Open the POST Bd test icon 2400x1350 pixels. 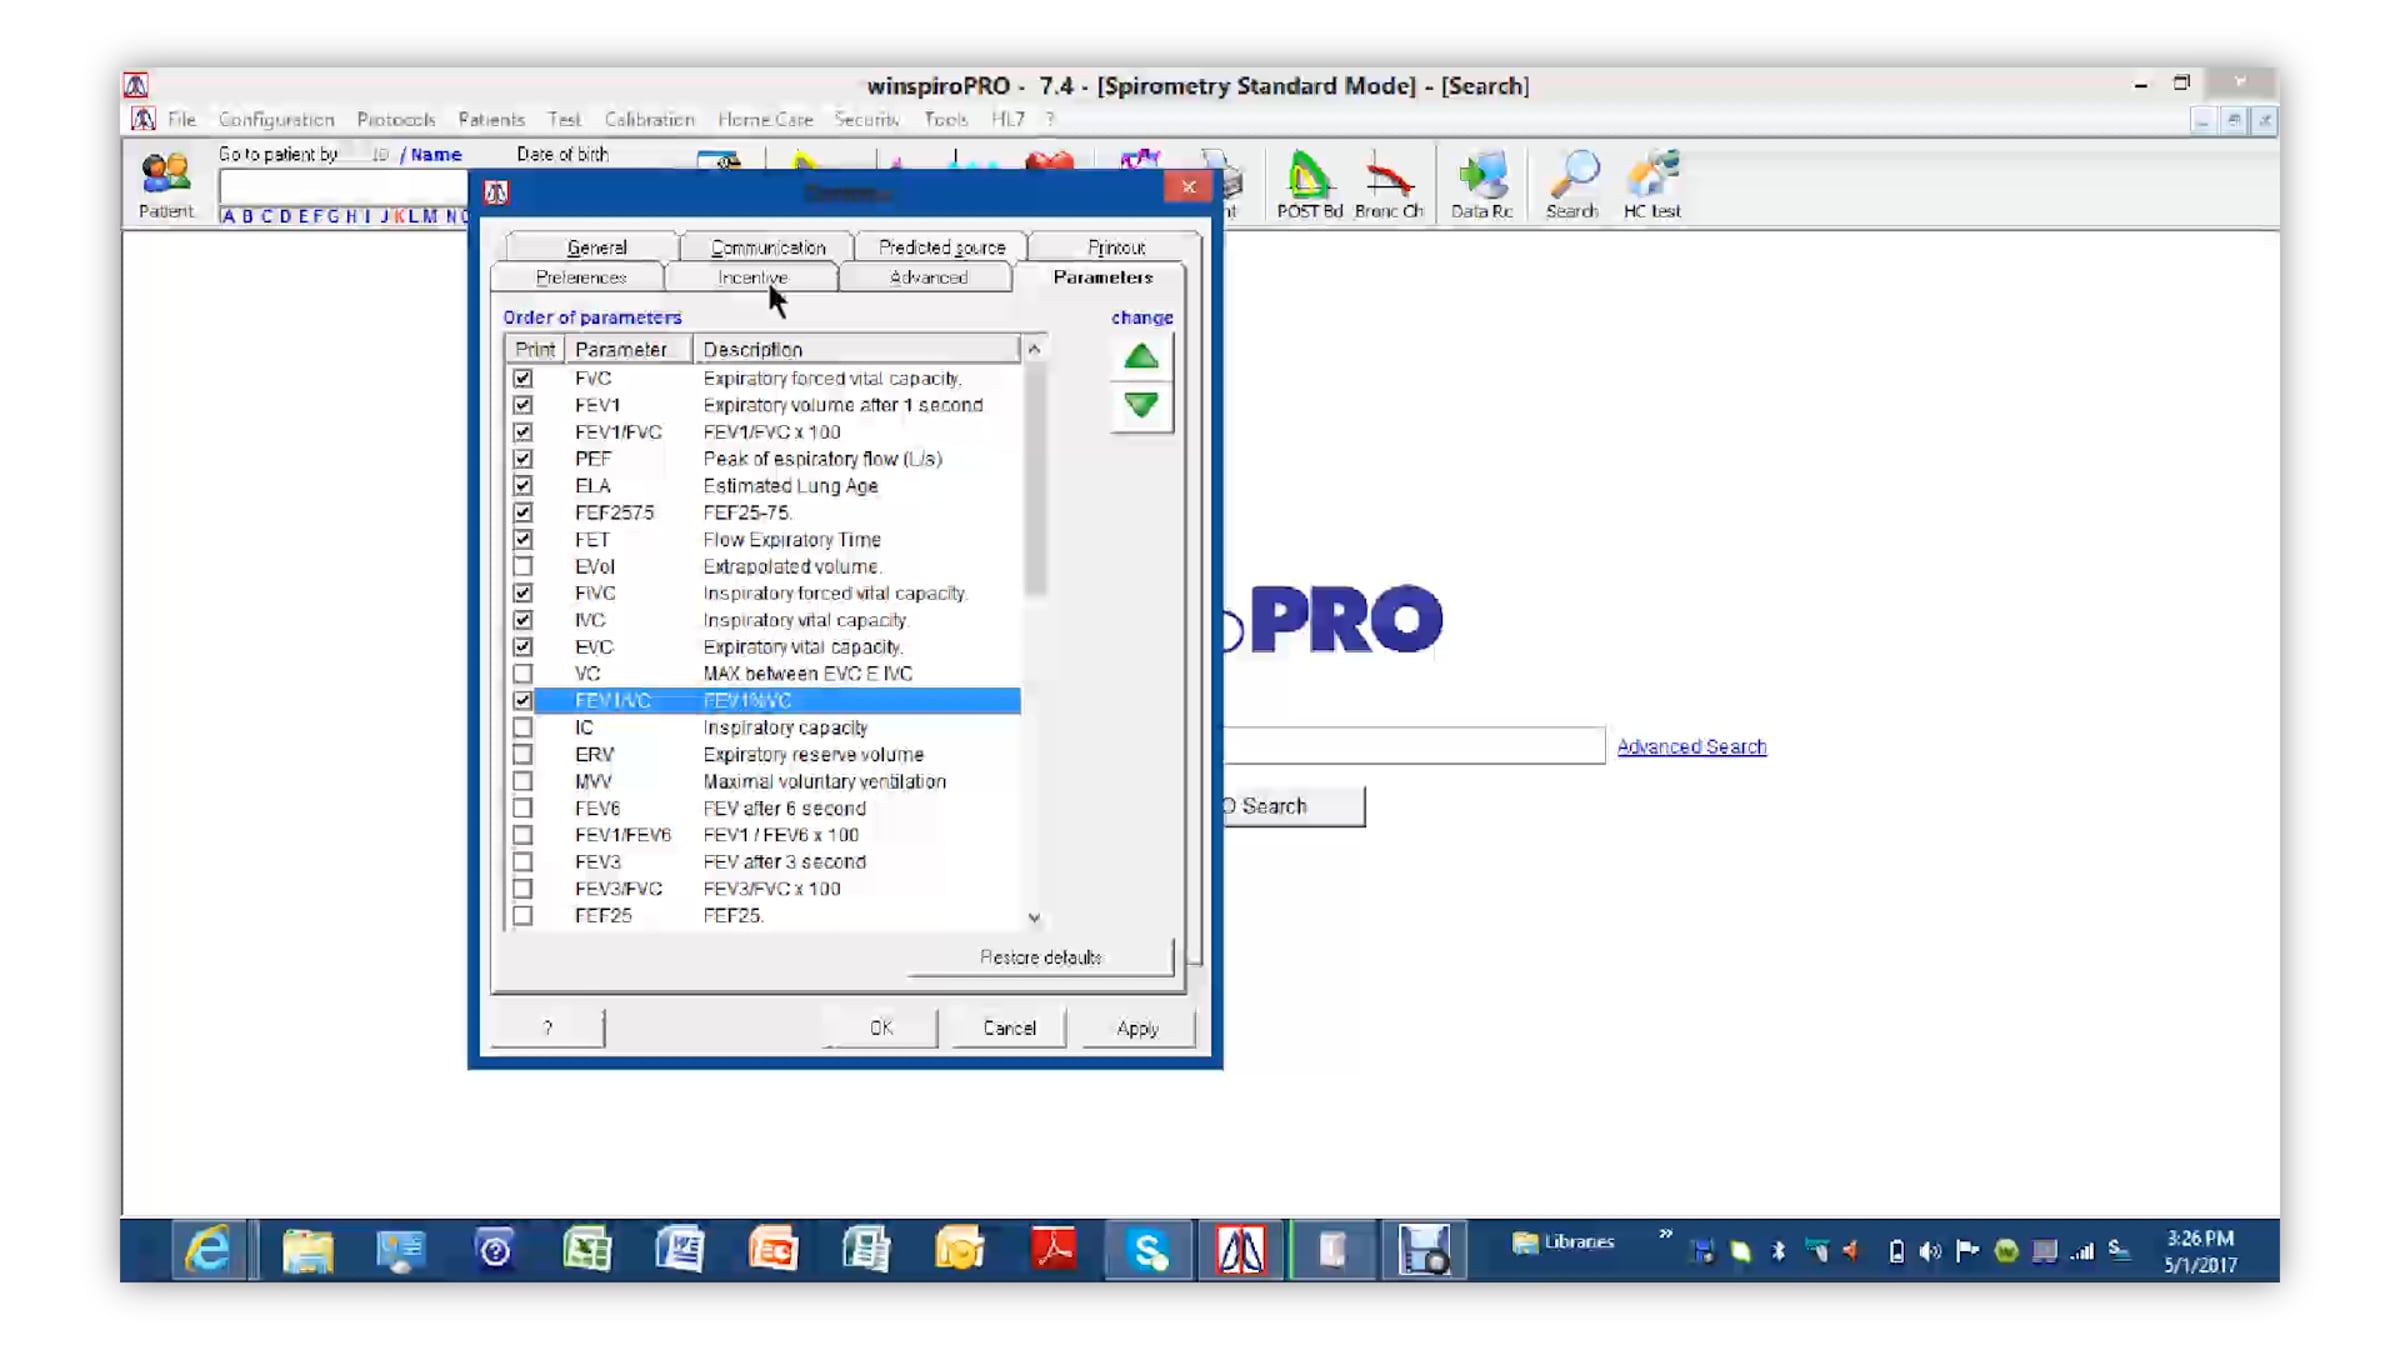click(x=1308, y=183)
